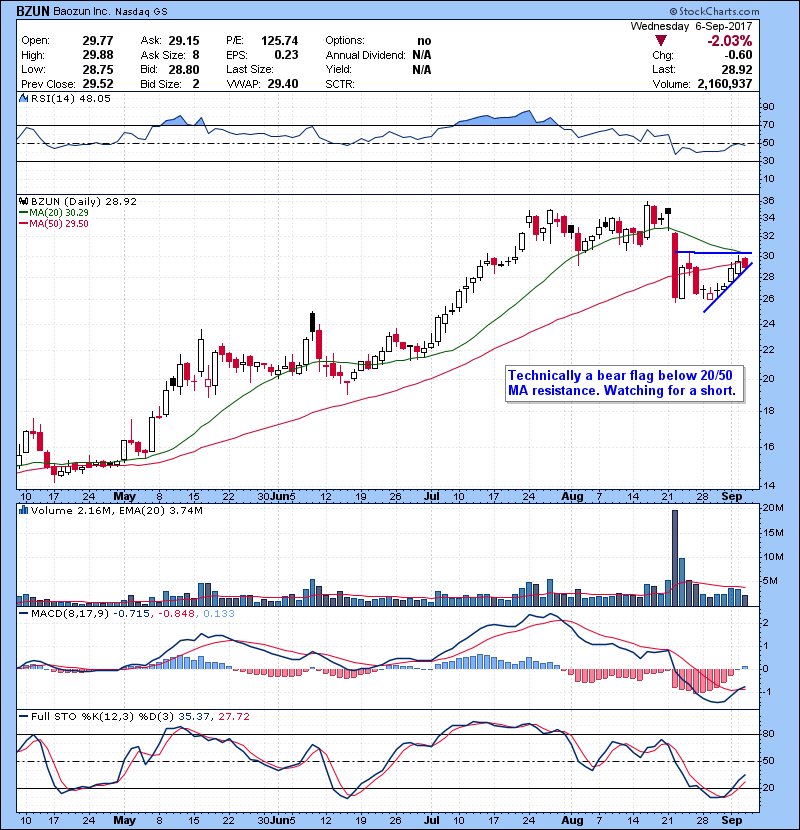
Task: Click the Options value "no"
Action: (x=424, y=41)
